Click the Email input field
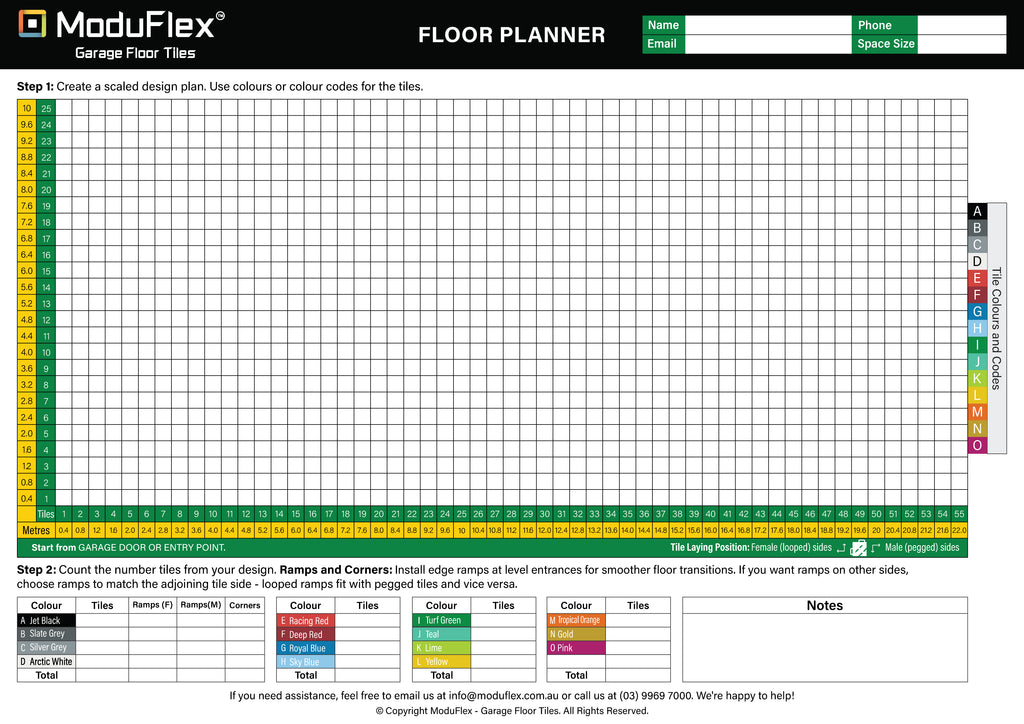Image resolution: width=1024 pixels, height=724 pixels. tap(766, 44)
